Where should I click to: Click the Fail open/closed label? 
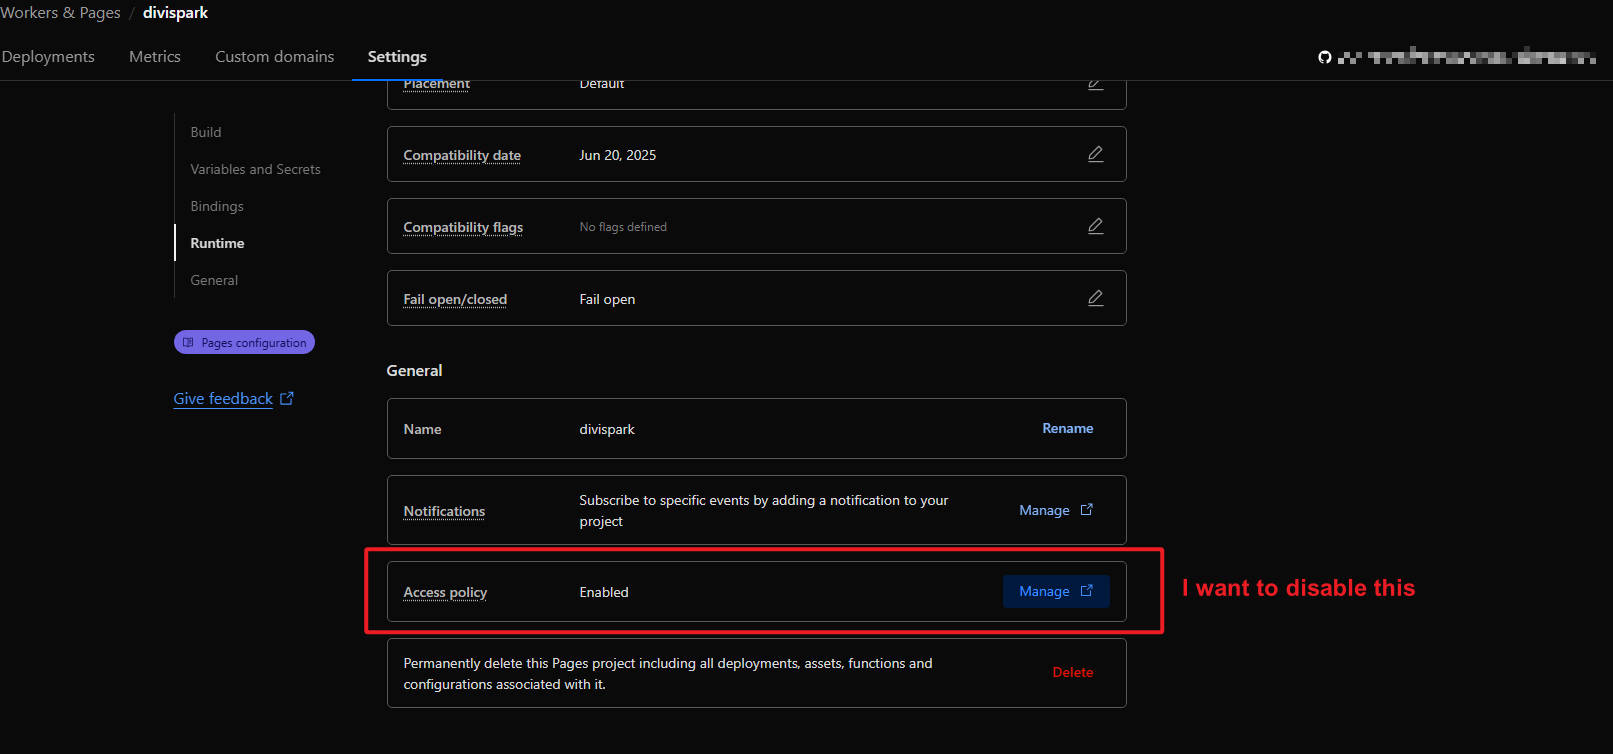click(455, 299)
